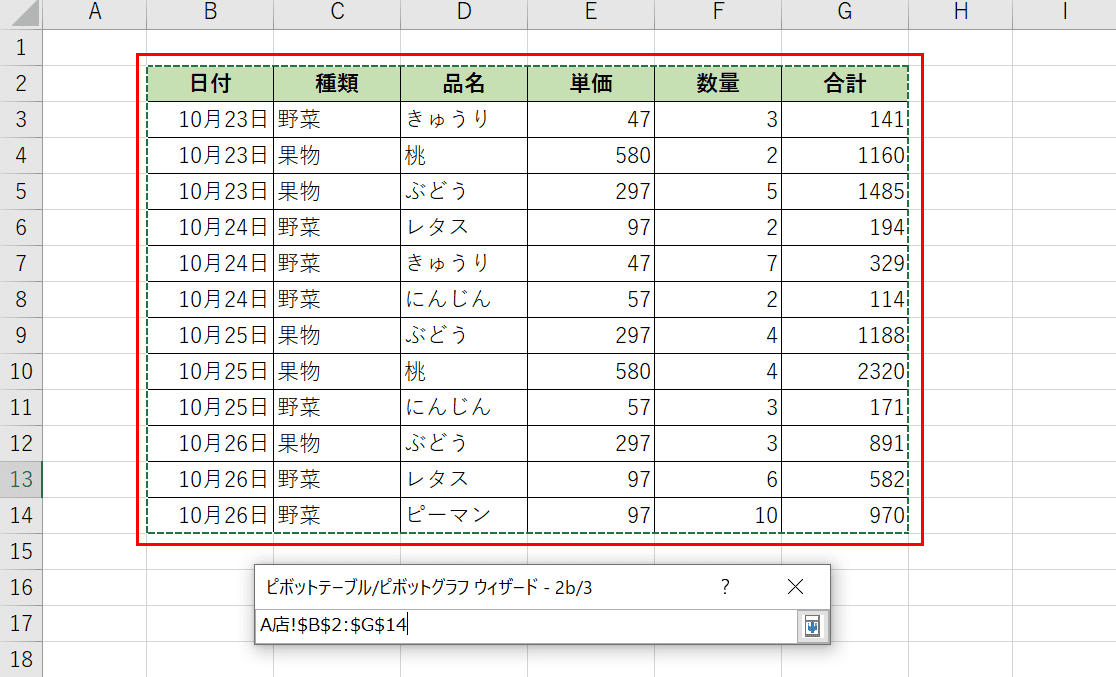Click the レタス cell in row 6
The width and height of the screenshot is (1116, 677).
[464, 227]
